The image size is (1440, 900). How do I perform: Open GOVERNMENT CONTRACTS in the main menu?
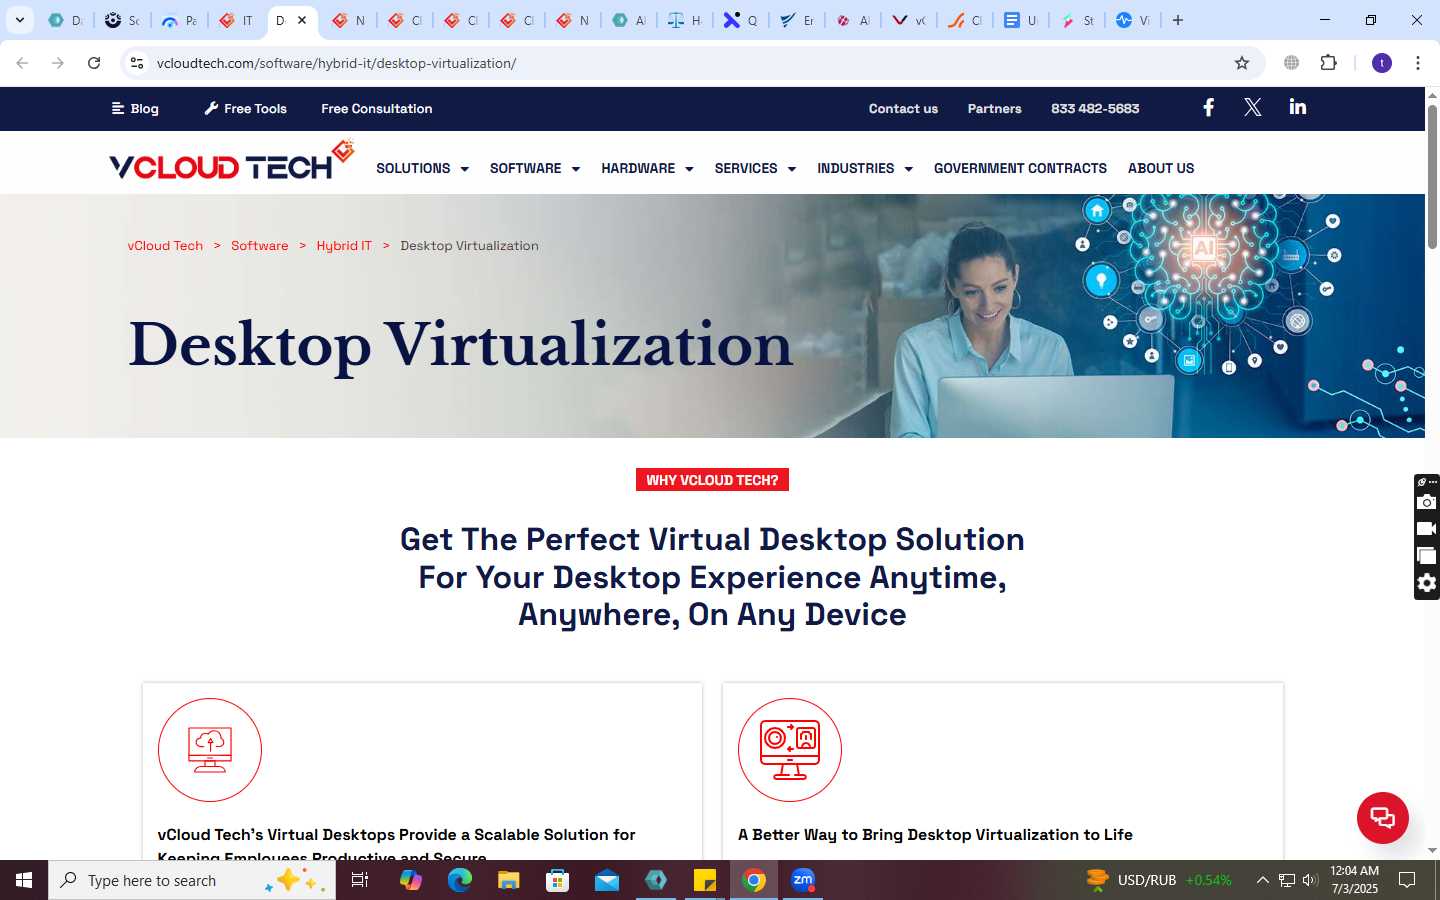(x=1020, y=168)
